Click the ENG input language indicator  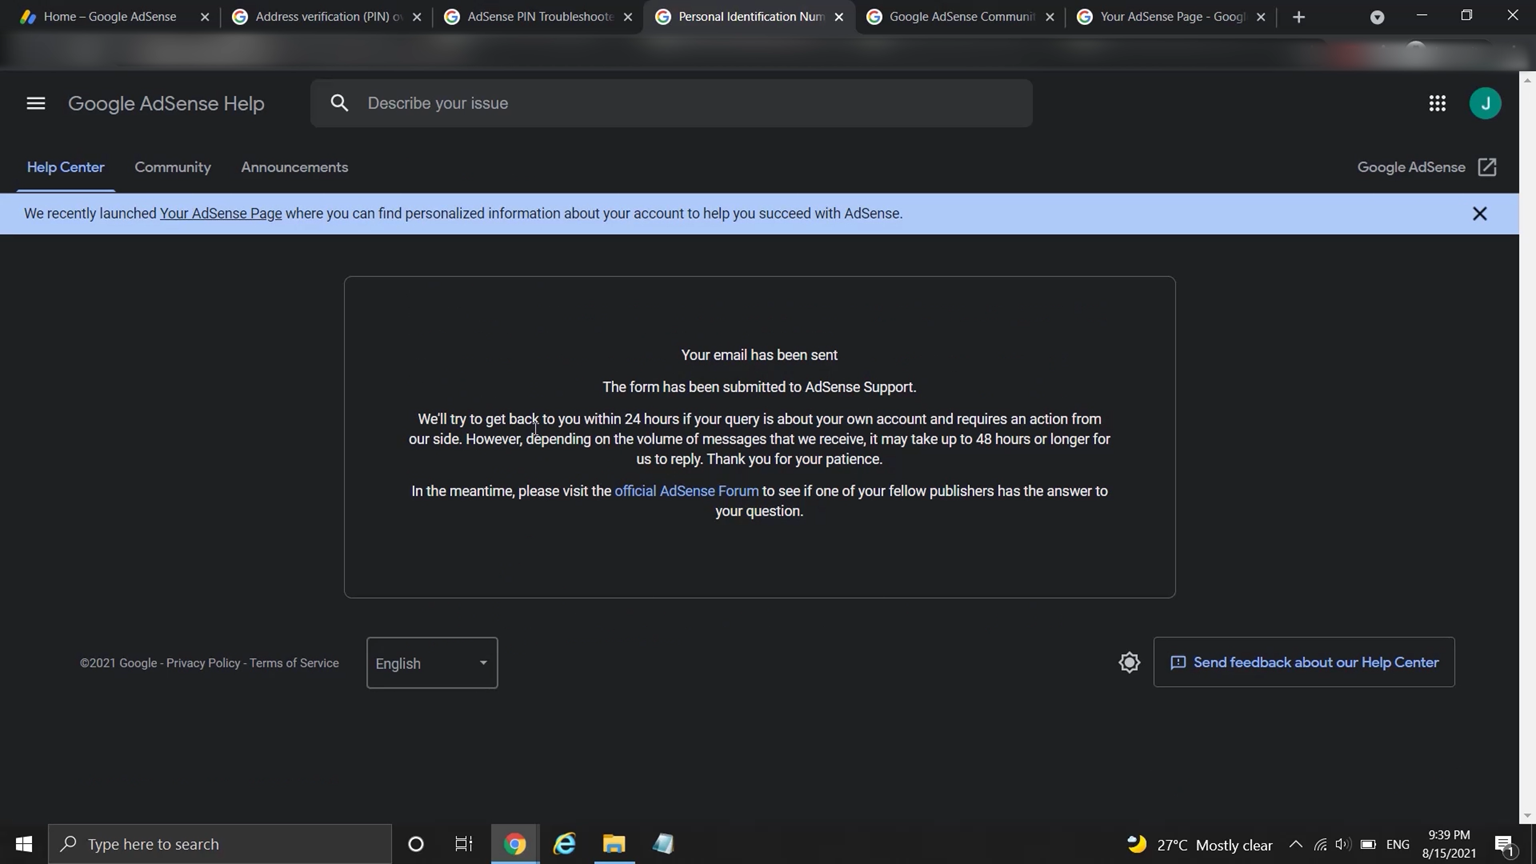[x=1398, y=845]
